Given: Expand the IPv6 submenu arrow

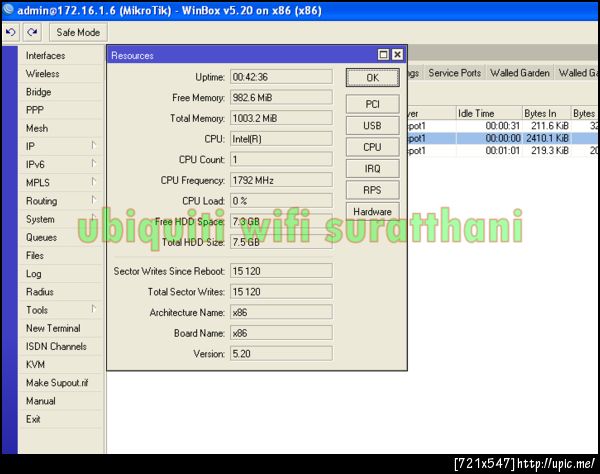Looking at the screenshot, I should click(93, 163).
